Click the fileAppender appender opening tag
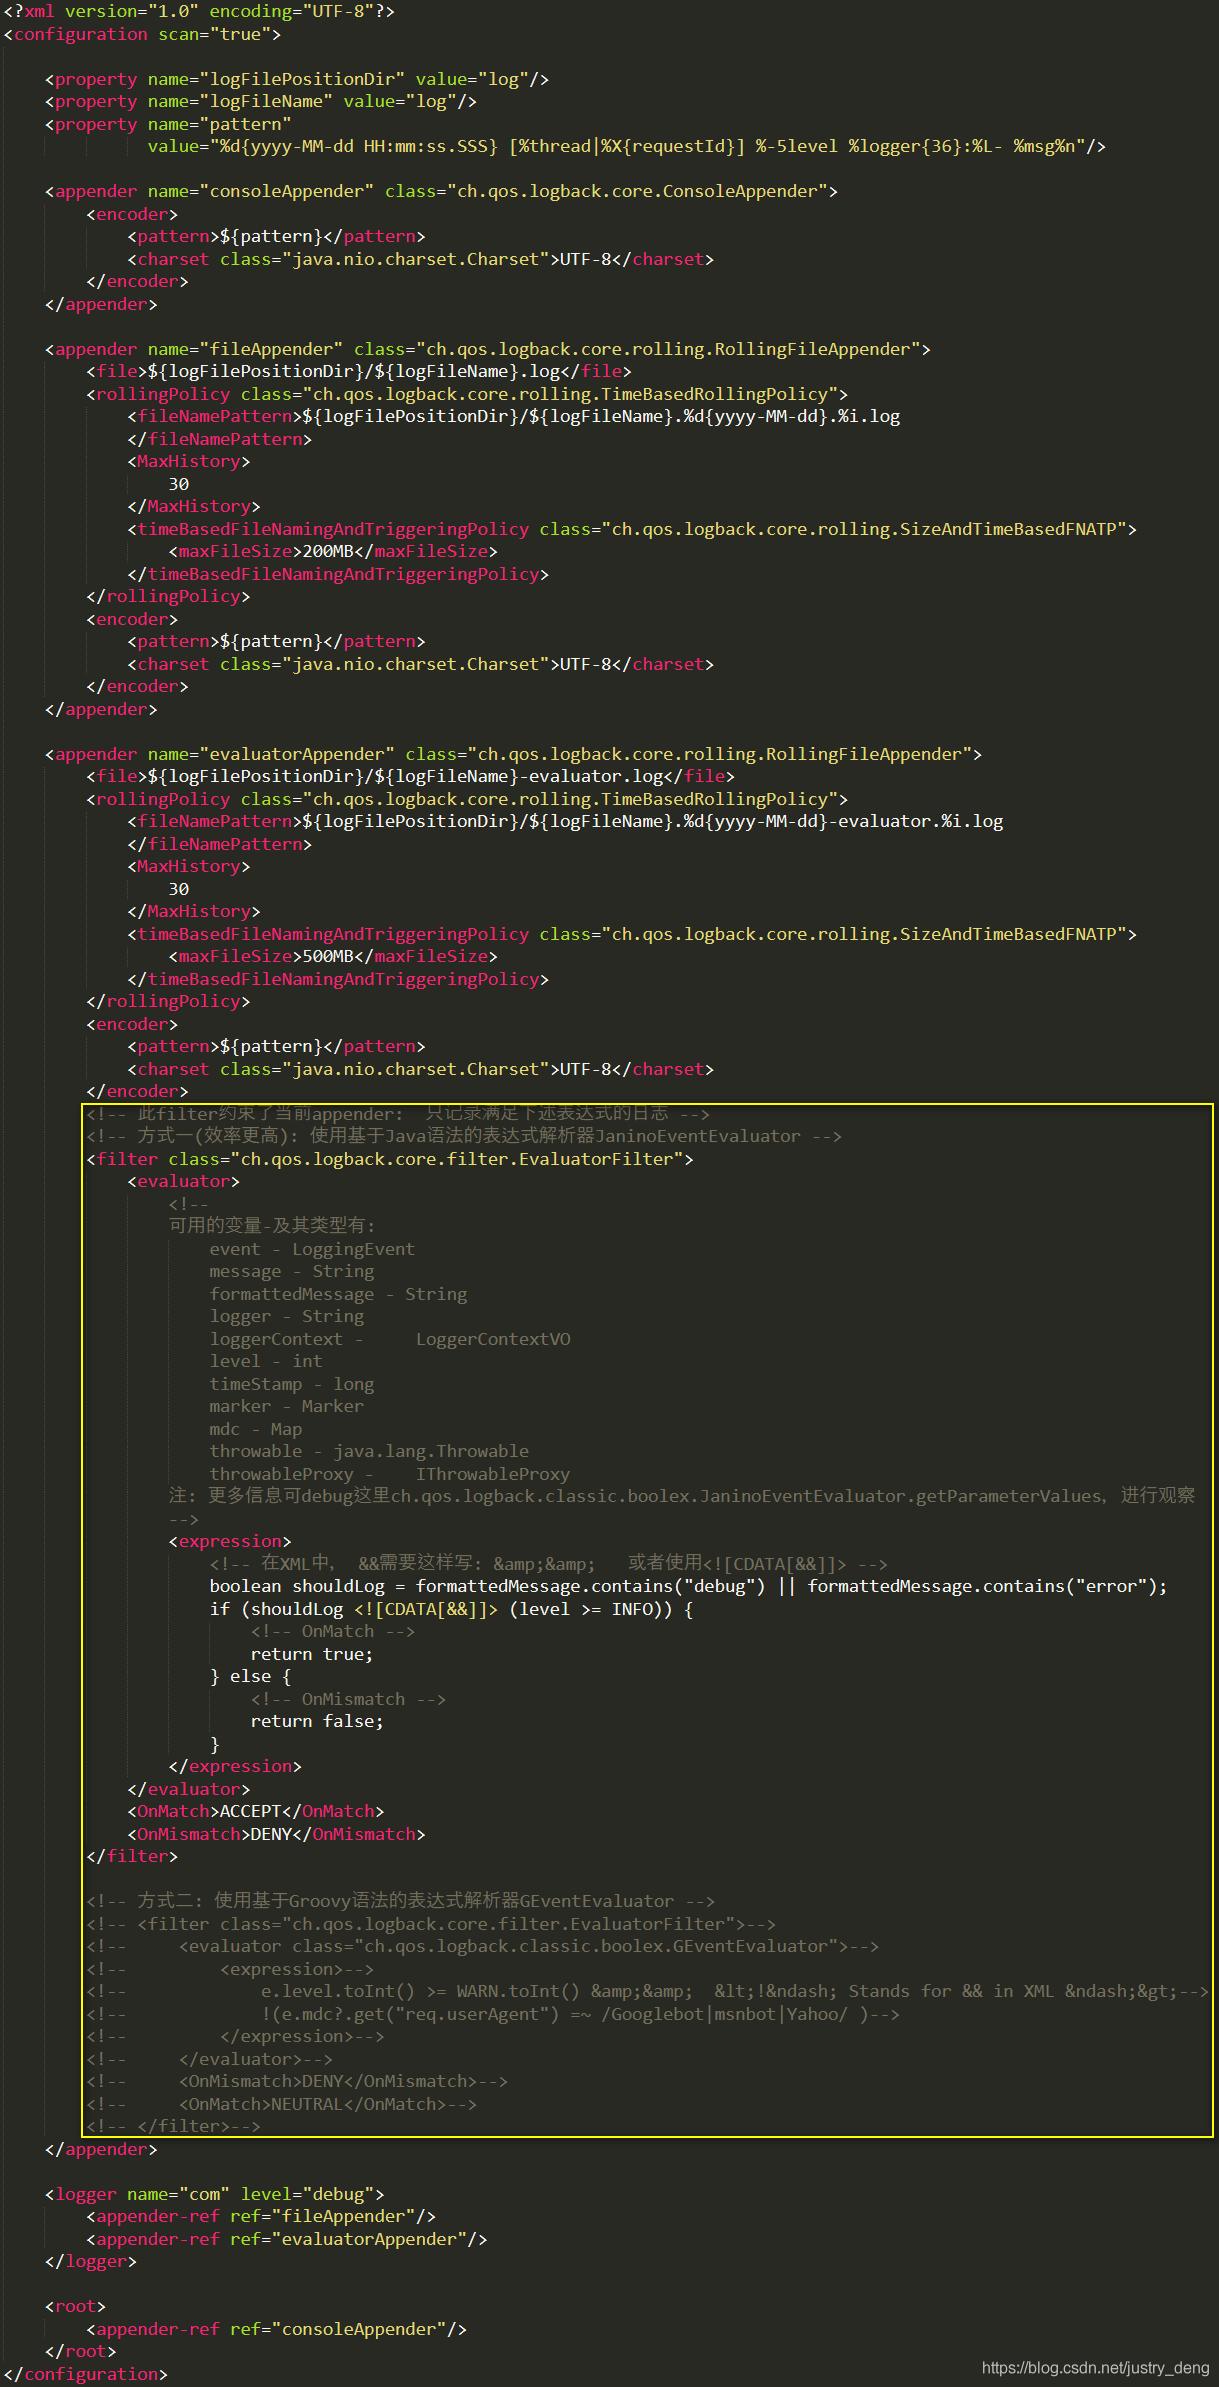The height and width of the screenshot is (2387, 1219). point(487,349)
